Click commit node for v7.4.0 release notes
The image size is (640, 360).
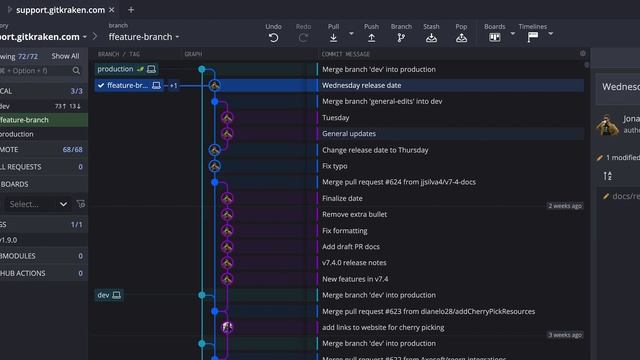click(x=227, y=263)
